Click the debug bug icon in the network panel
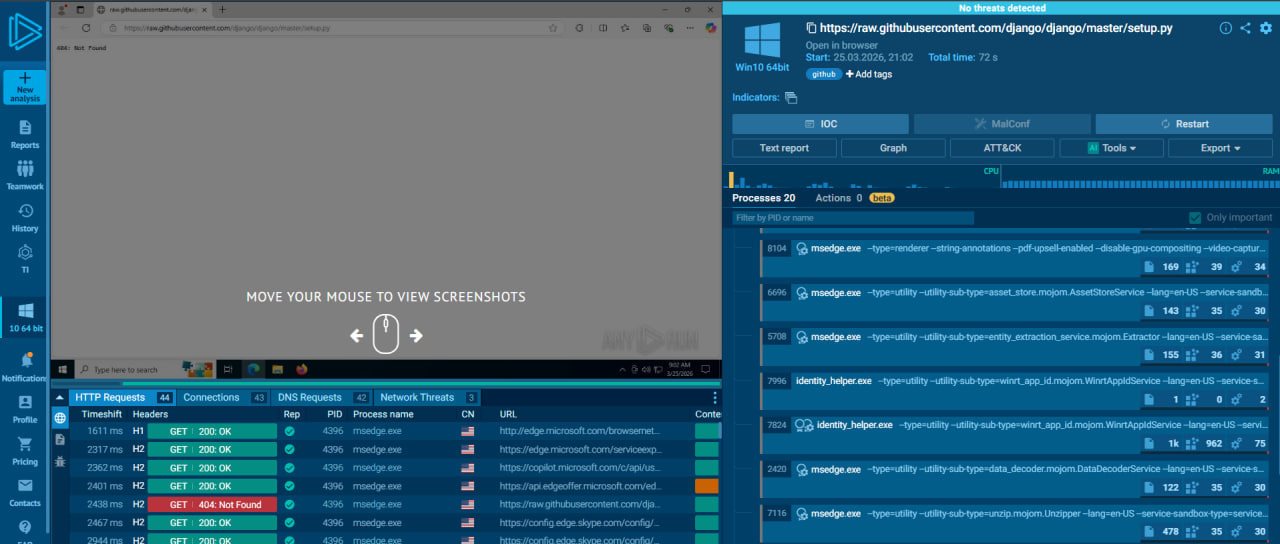The height and width of the screenshot is (544, 1280). click(60, 461)
